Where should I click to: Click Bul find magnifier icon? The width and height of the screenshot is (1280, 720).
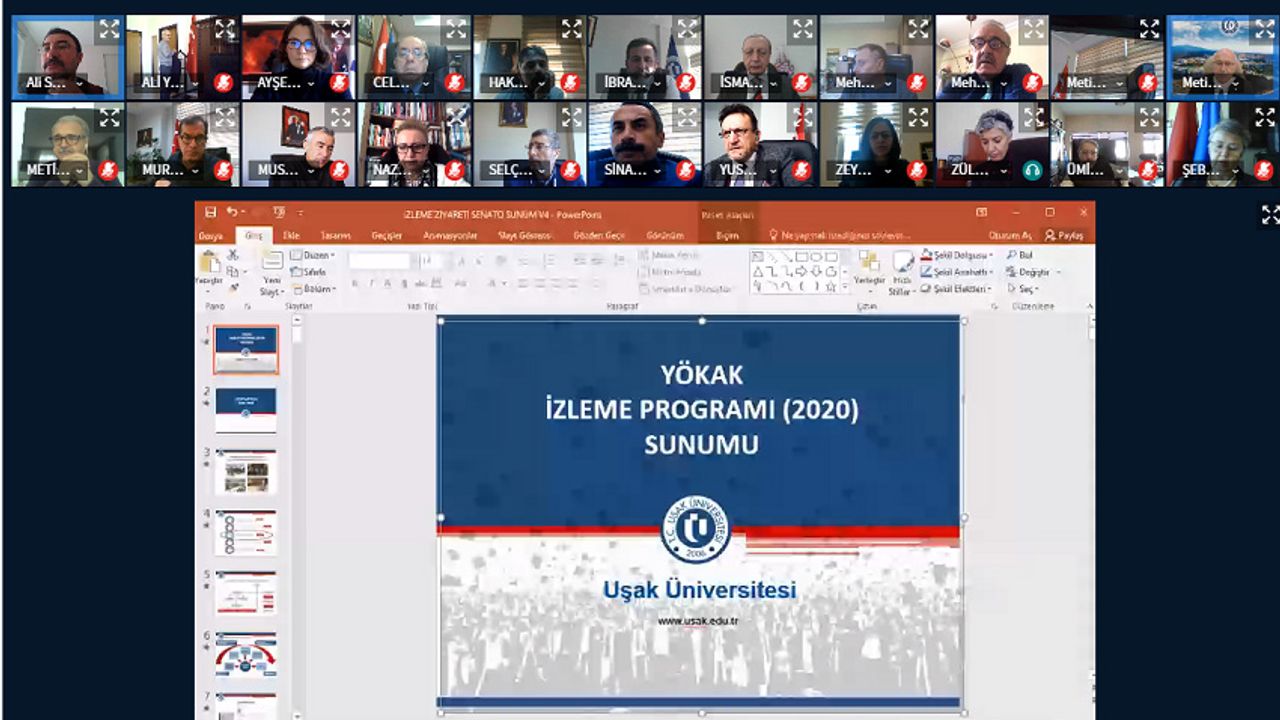(x=1012, y=255)
